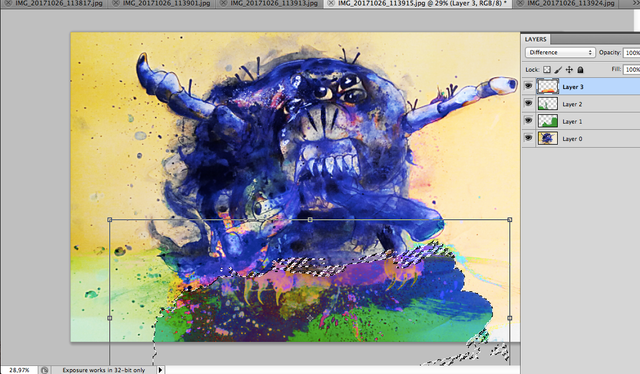Click the layer Fill value field

(x=632, y=69)
